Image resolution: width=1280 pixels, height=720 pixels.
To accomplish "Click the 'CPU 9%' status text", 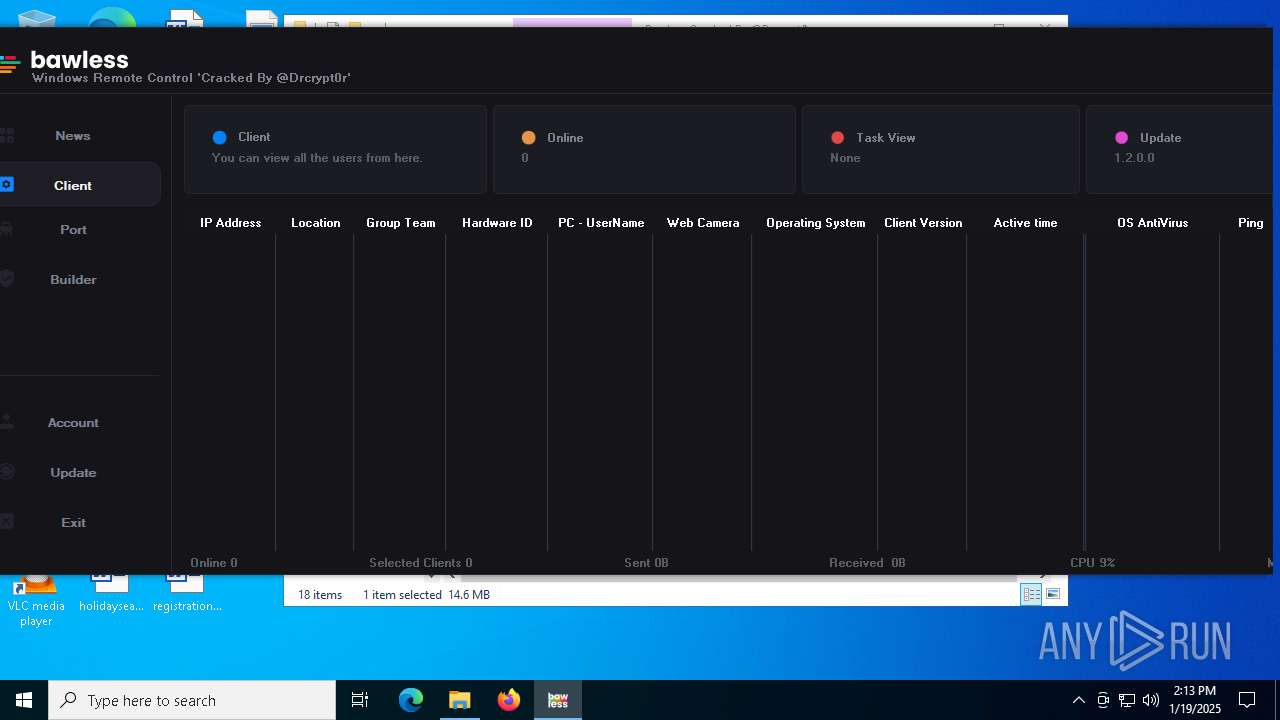I will click(1092, 563).
